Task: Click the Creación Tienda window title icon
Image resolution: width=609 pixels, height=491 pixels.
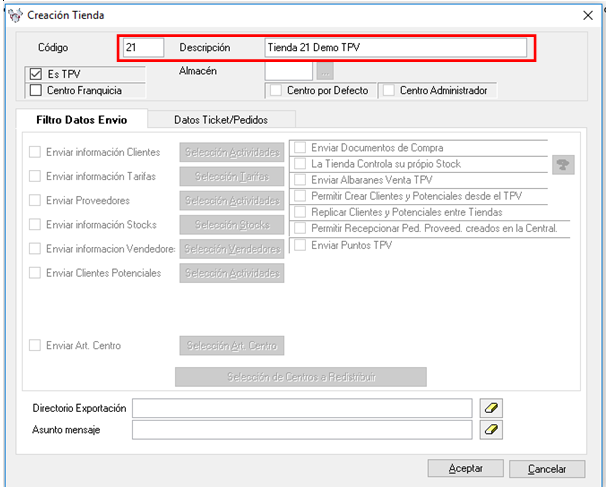Action: tap(12, 15)
